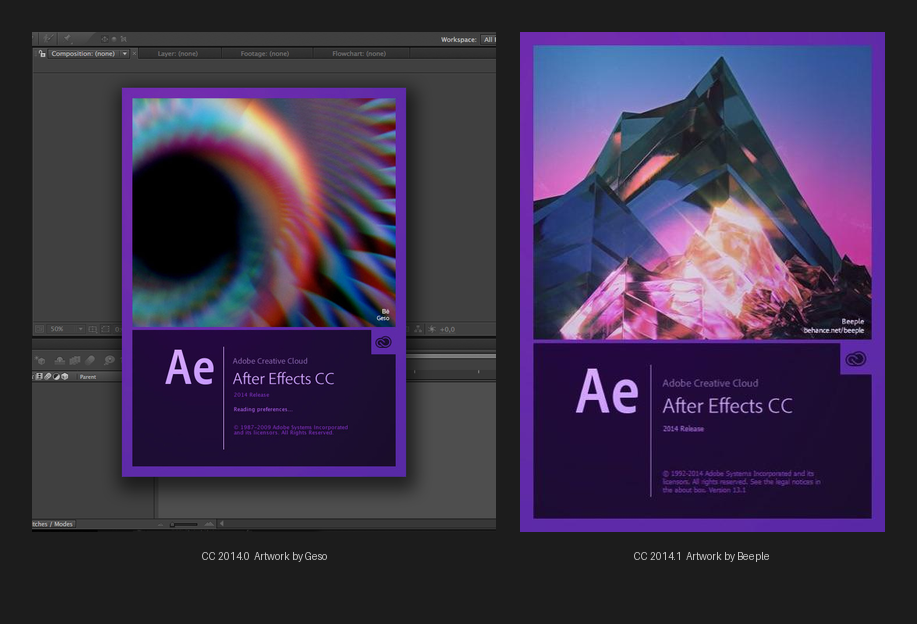Switch to the Flowchart: (none) tab

coord(359,54)
